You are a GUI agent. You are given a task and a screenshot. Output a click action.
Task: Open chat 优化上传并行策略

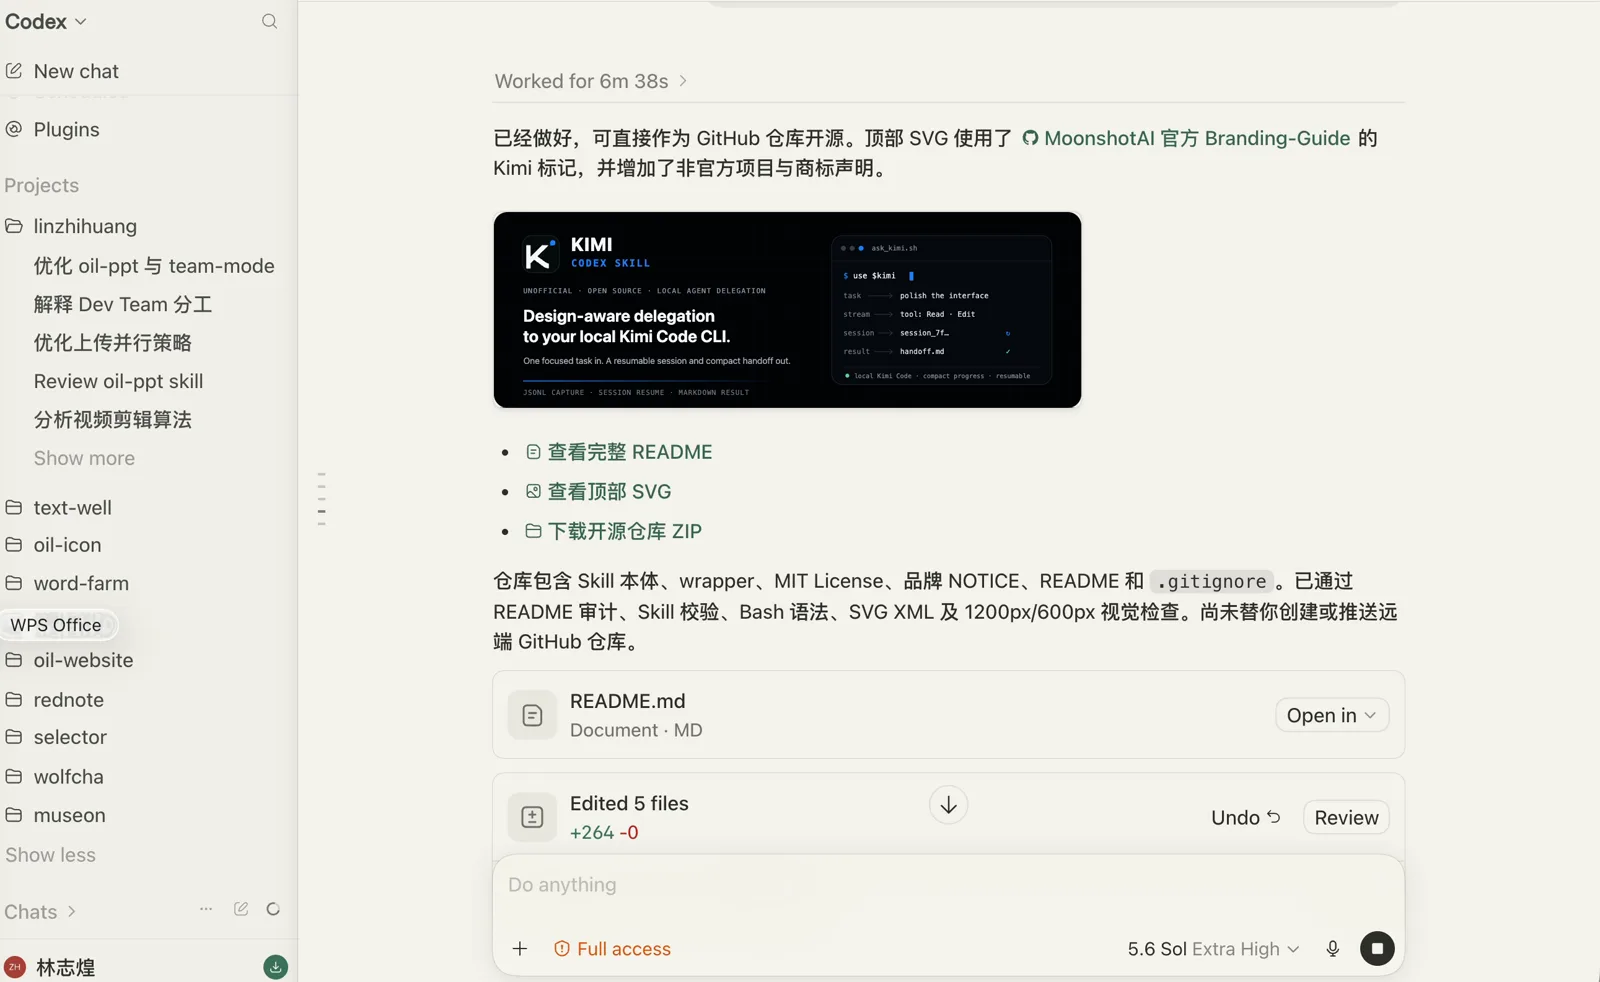(113, 343)
